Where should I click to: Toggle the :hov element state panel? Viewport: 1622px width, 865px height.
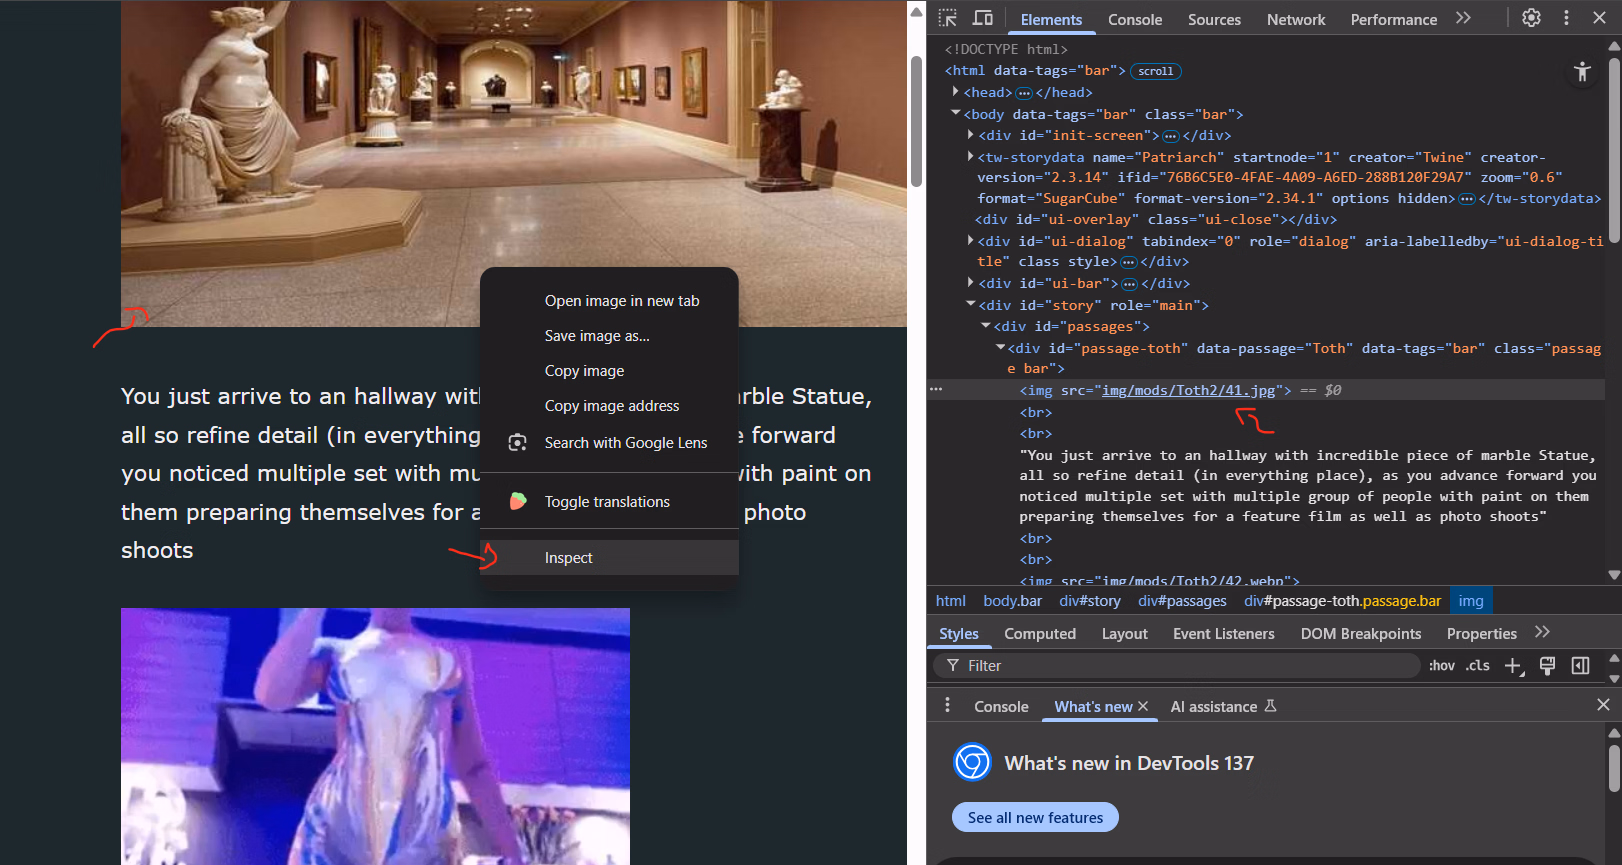click(x=1441, y=666)
